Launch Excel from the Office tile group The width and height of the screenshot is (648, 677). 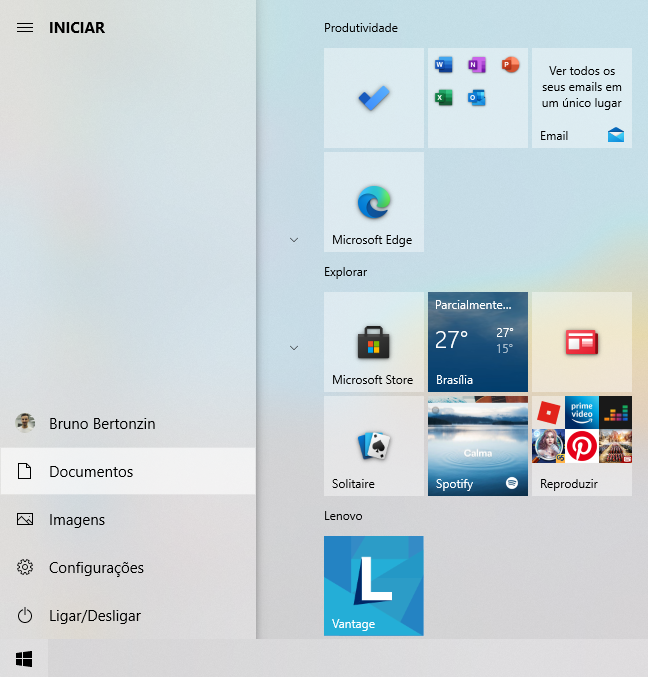(x=443, y=98)
